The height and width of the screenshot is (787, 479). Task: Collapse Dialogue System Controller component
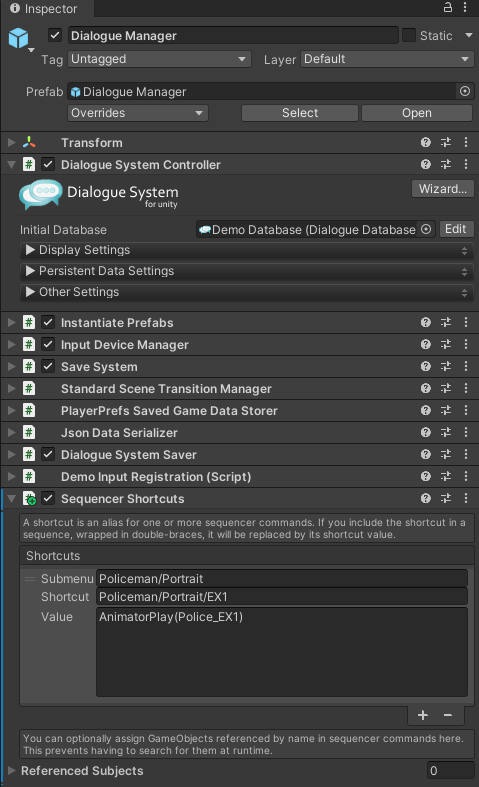tap(12, 165)
